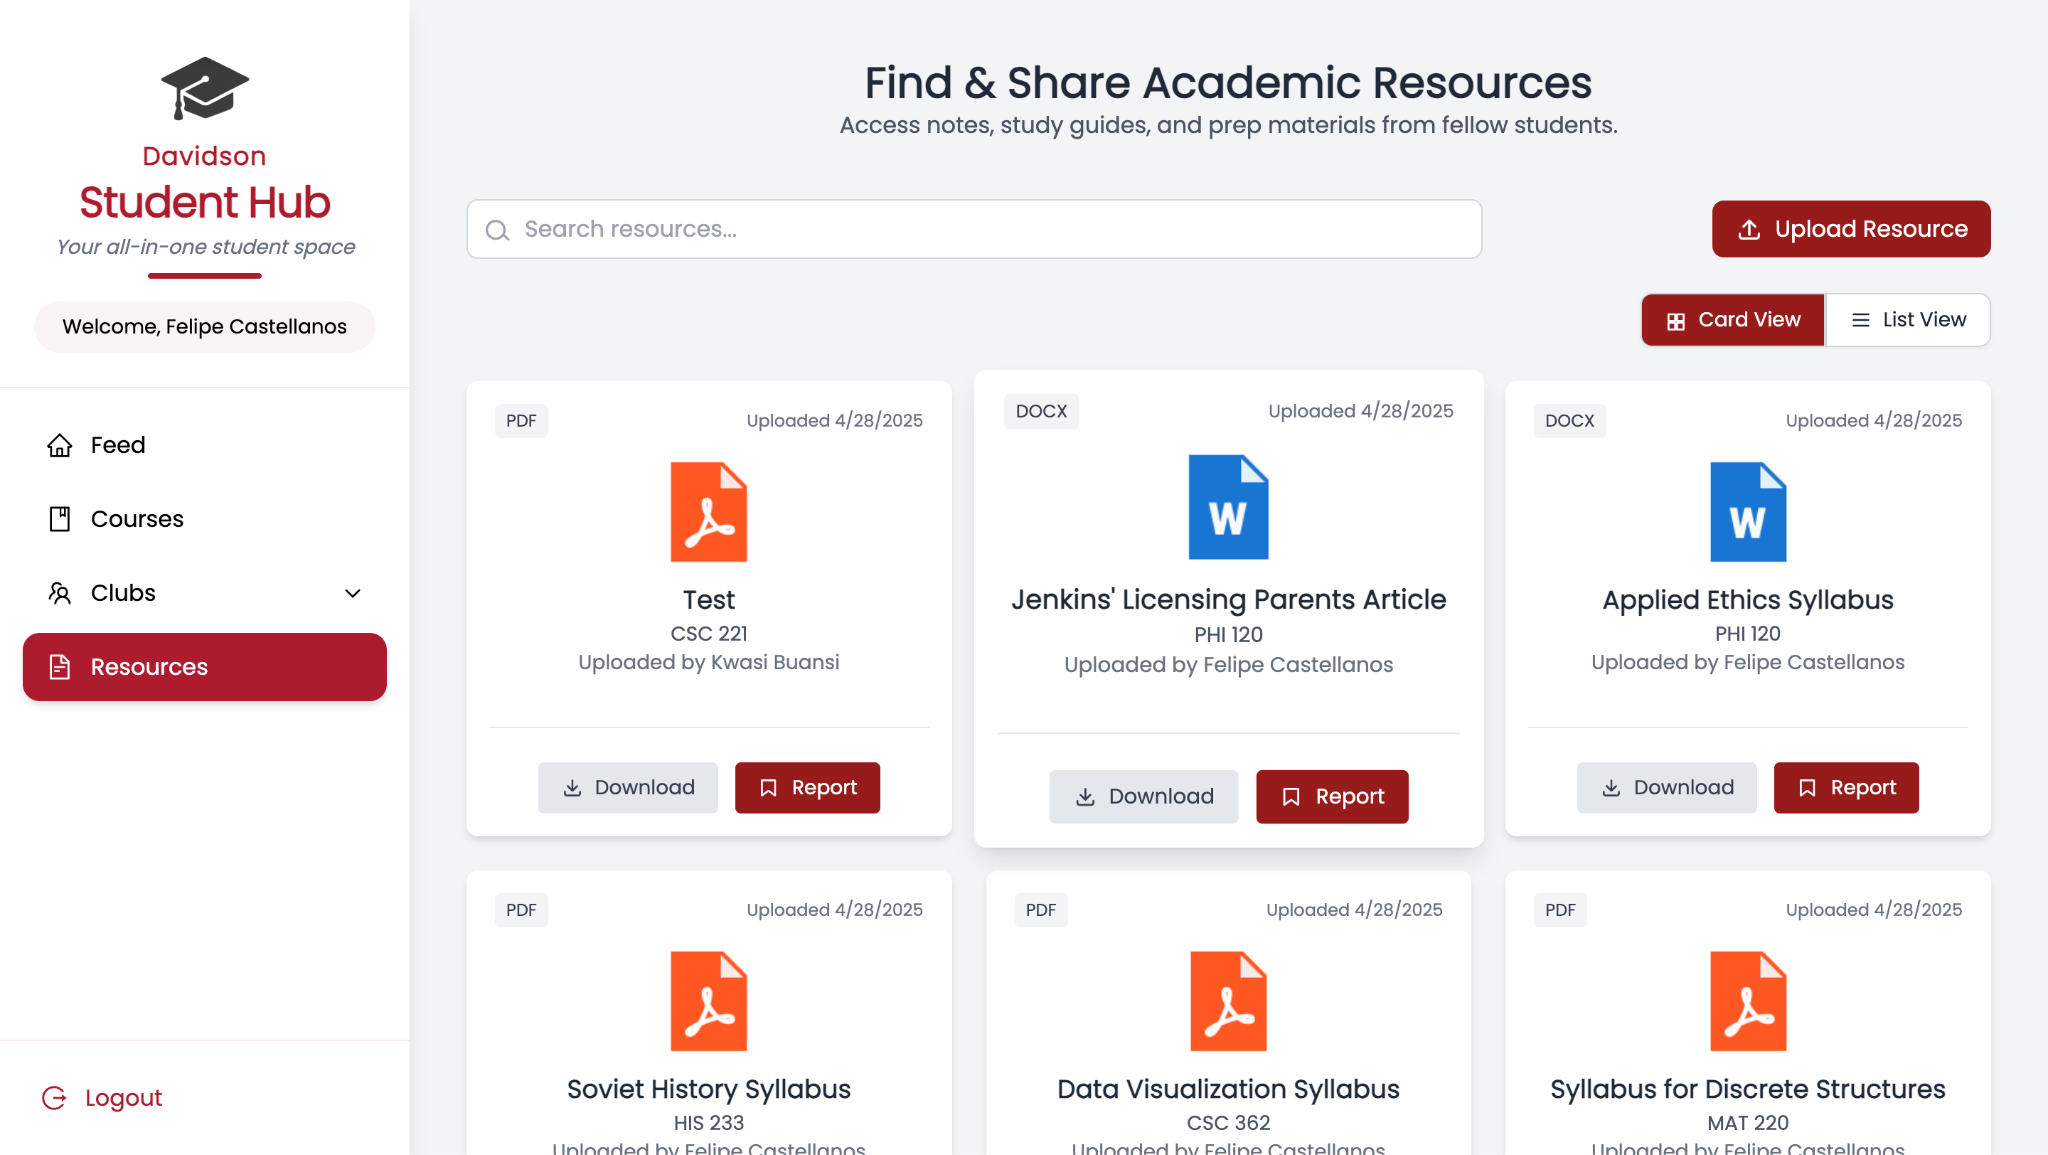Screen dimensions: 2048x1155
Task: Click download arrow icon on Applied Ethics card
Action: point(1611,788)
